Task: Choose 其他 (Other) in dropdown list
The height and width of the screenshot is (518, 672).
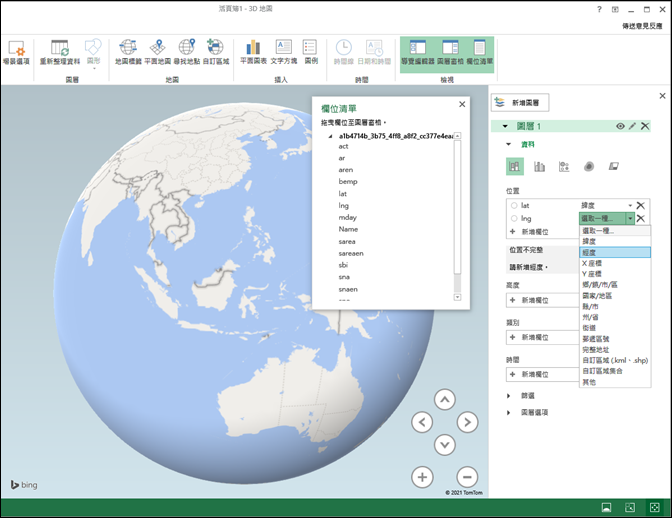Action: tap(615, 382)
